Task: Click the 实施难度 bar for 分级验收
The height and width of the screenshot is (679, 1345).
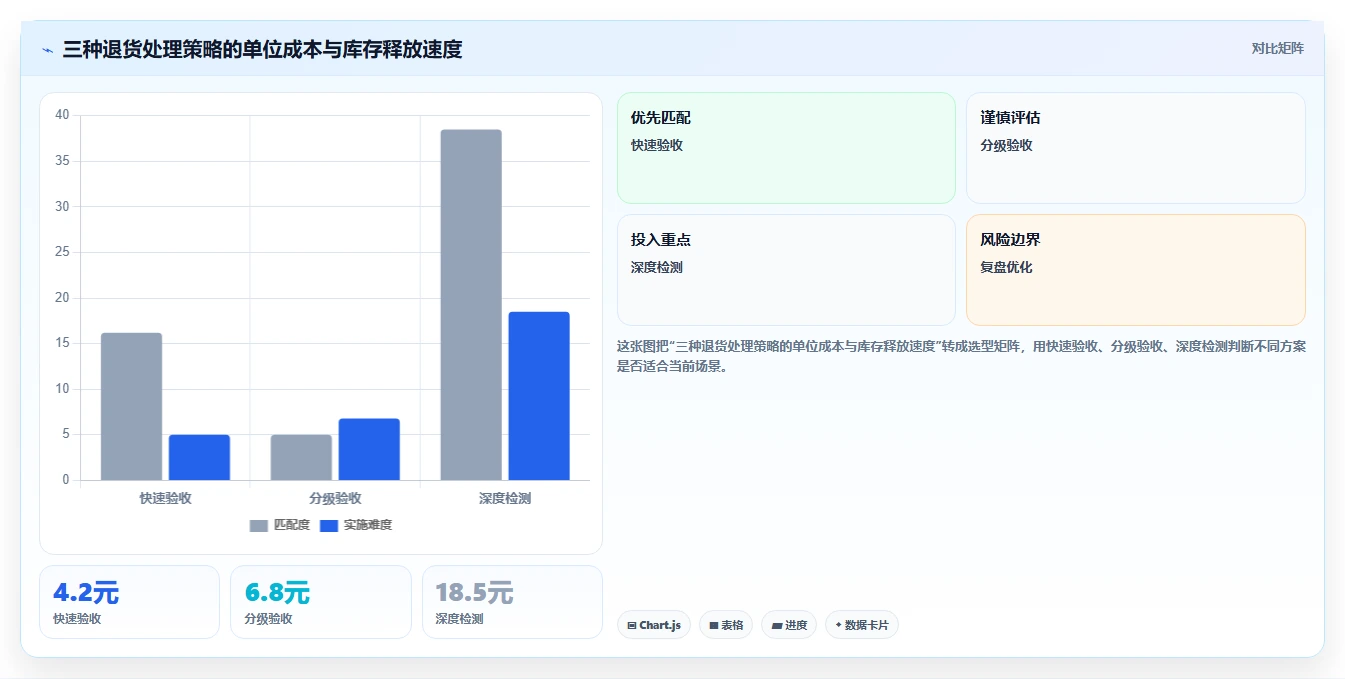Action: [x=369, y=449]
